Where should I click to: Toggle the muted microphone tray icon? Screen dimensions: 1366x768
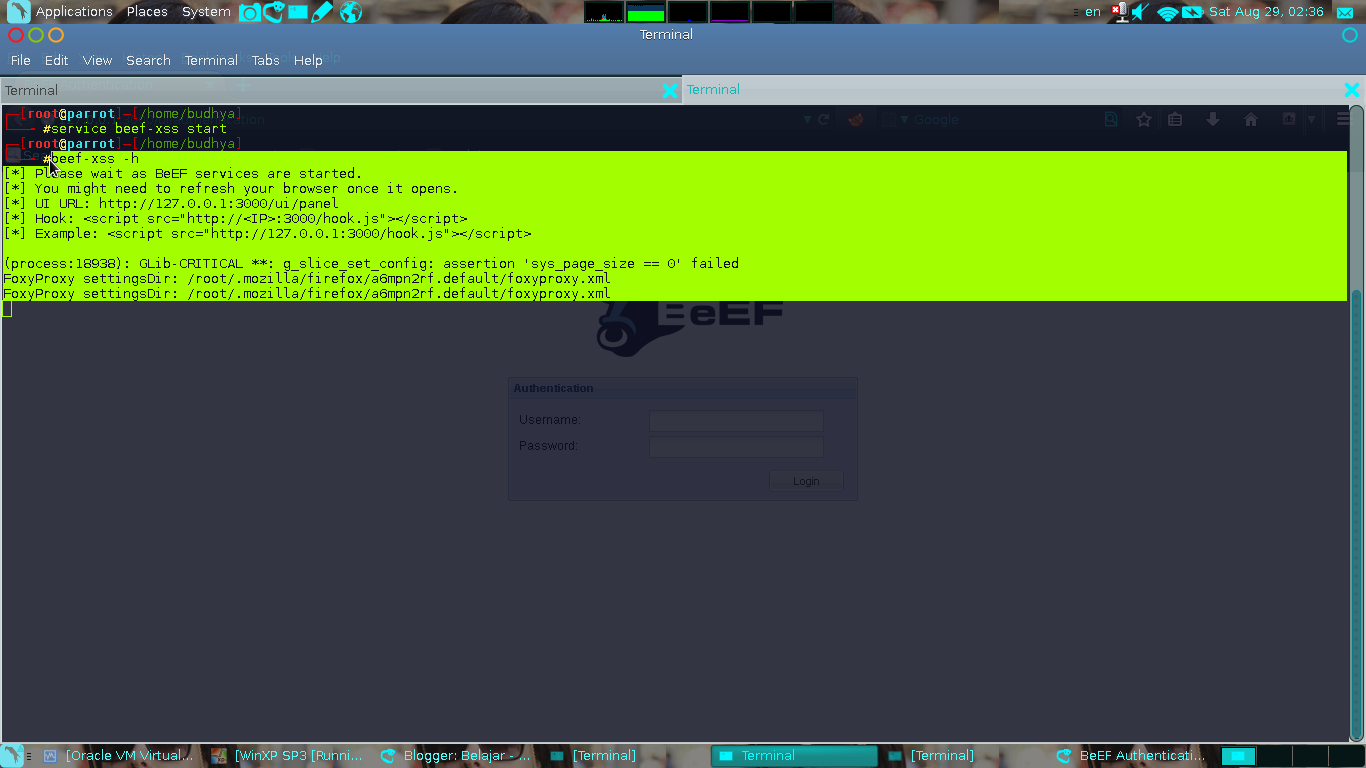[1119, 12]
